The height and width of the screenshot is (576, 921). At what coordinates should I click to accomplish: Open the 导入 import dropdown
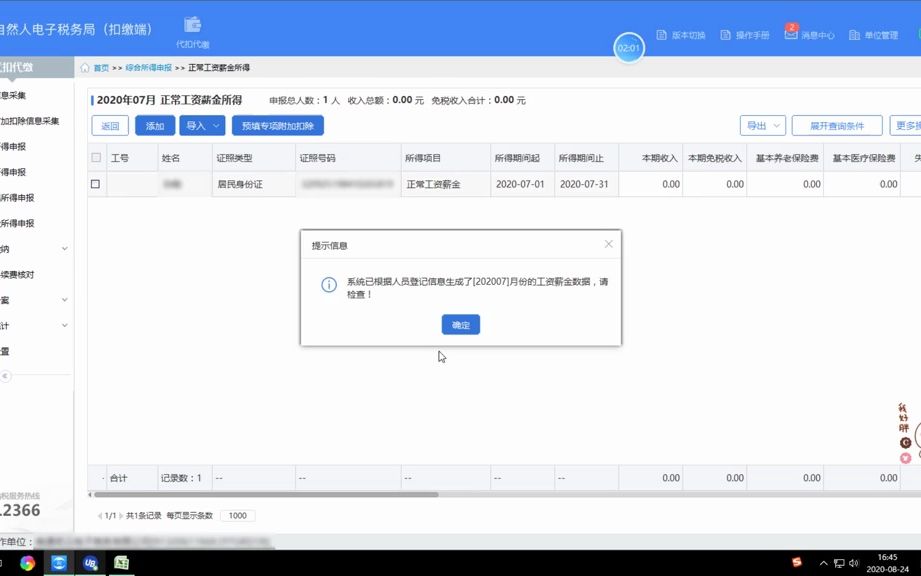[x=202, y=125]
